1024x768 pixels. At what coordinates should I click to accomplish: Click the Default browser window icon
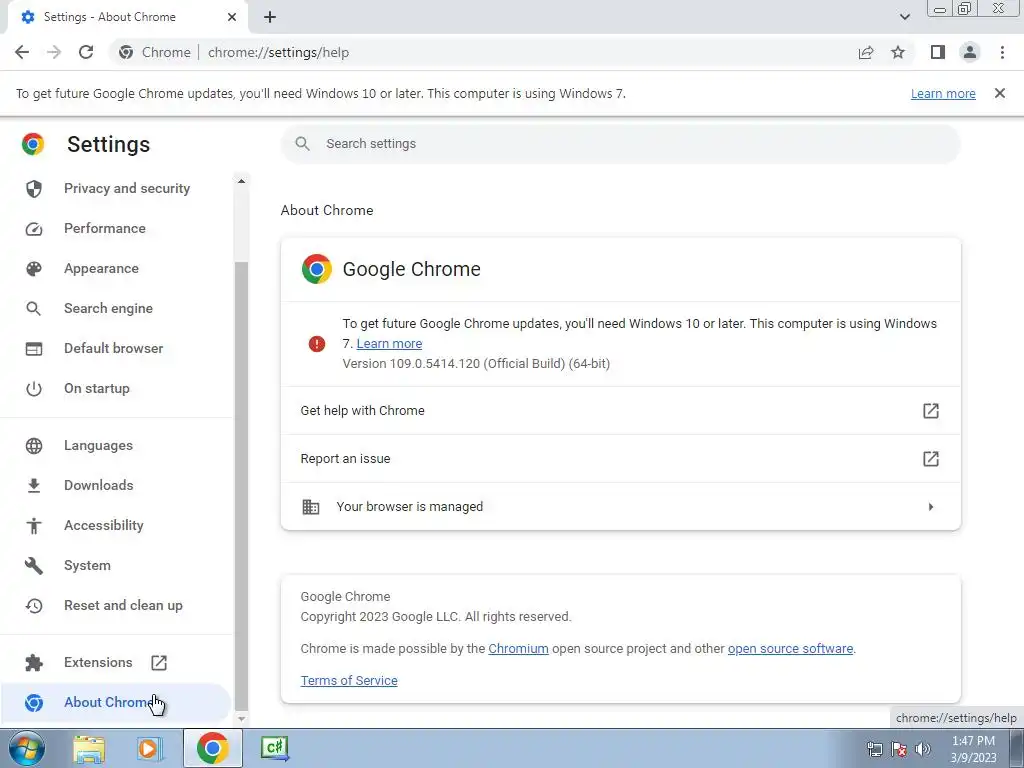tap(34, 349)
